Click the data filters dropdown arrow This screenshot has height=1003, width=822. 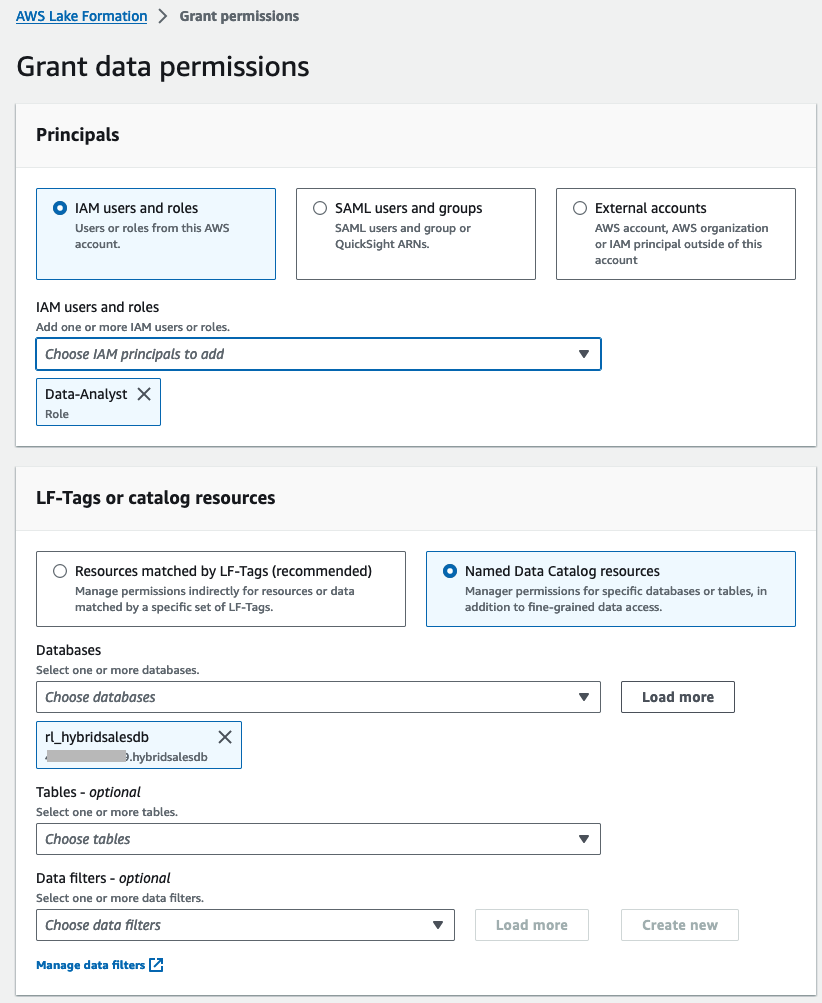click(438, 925)
